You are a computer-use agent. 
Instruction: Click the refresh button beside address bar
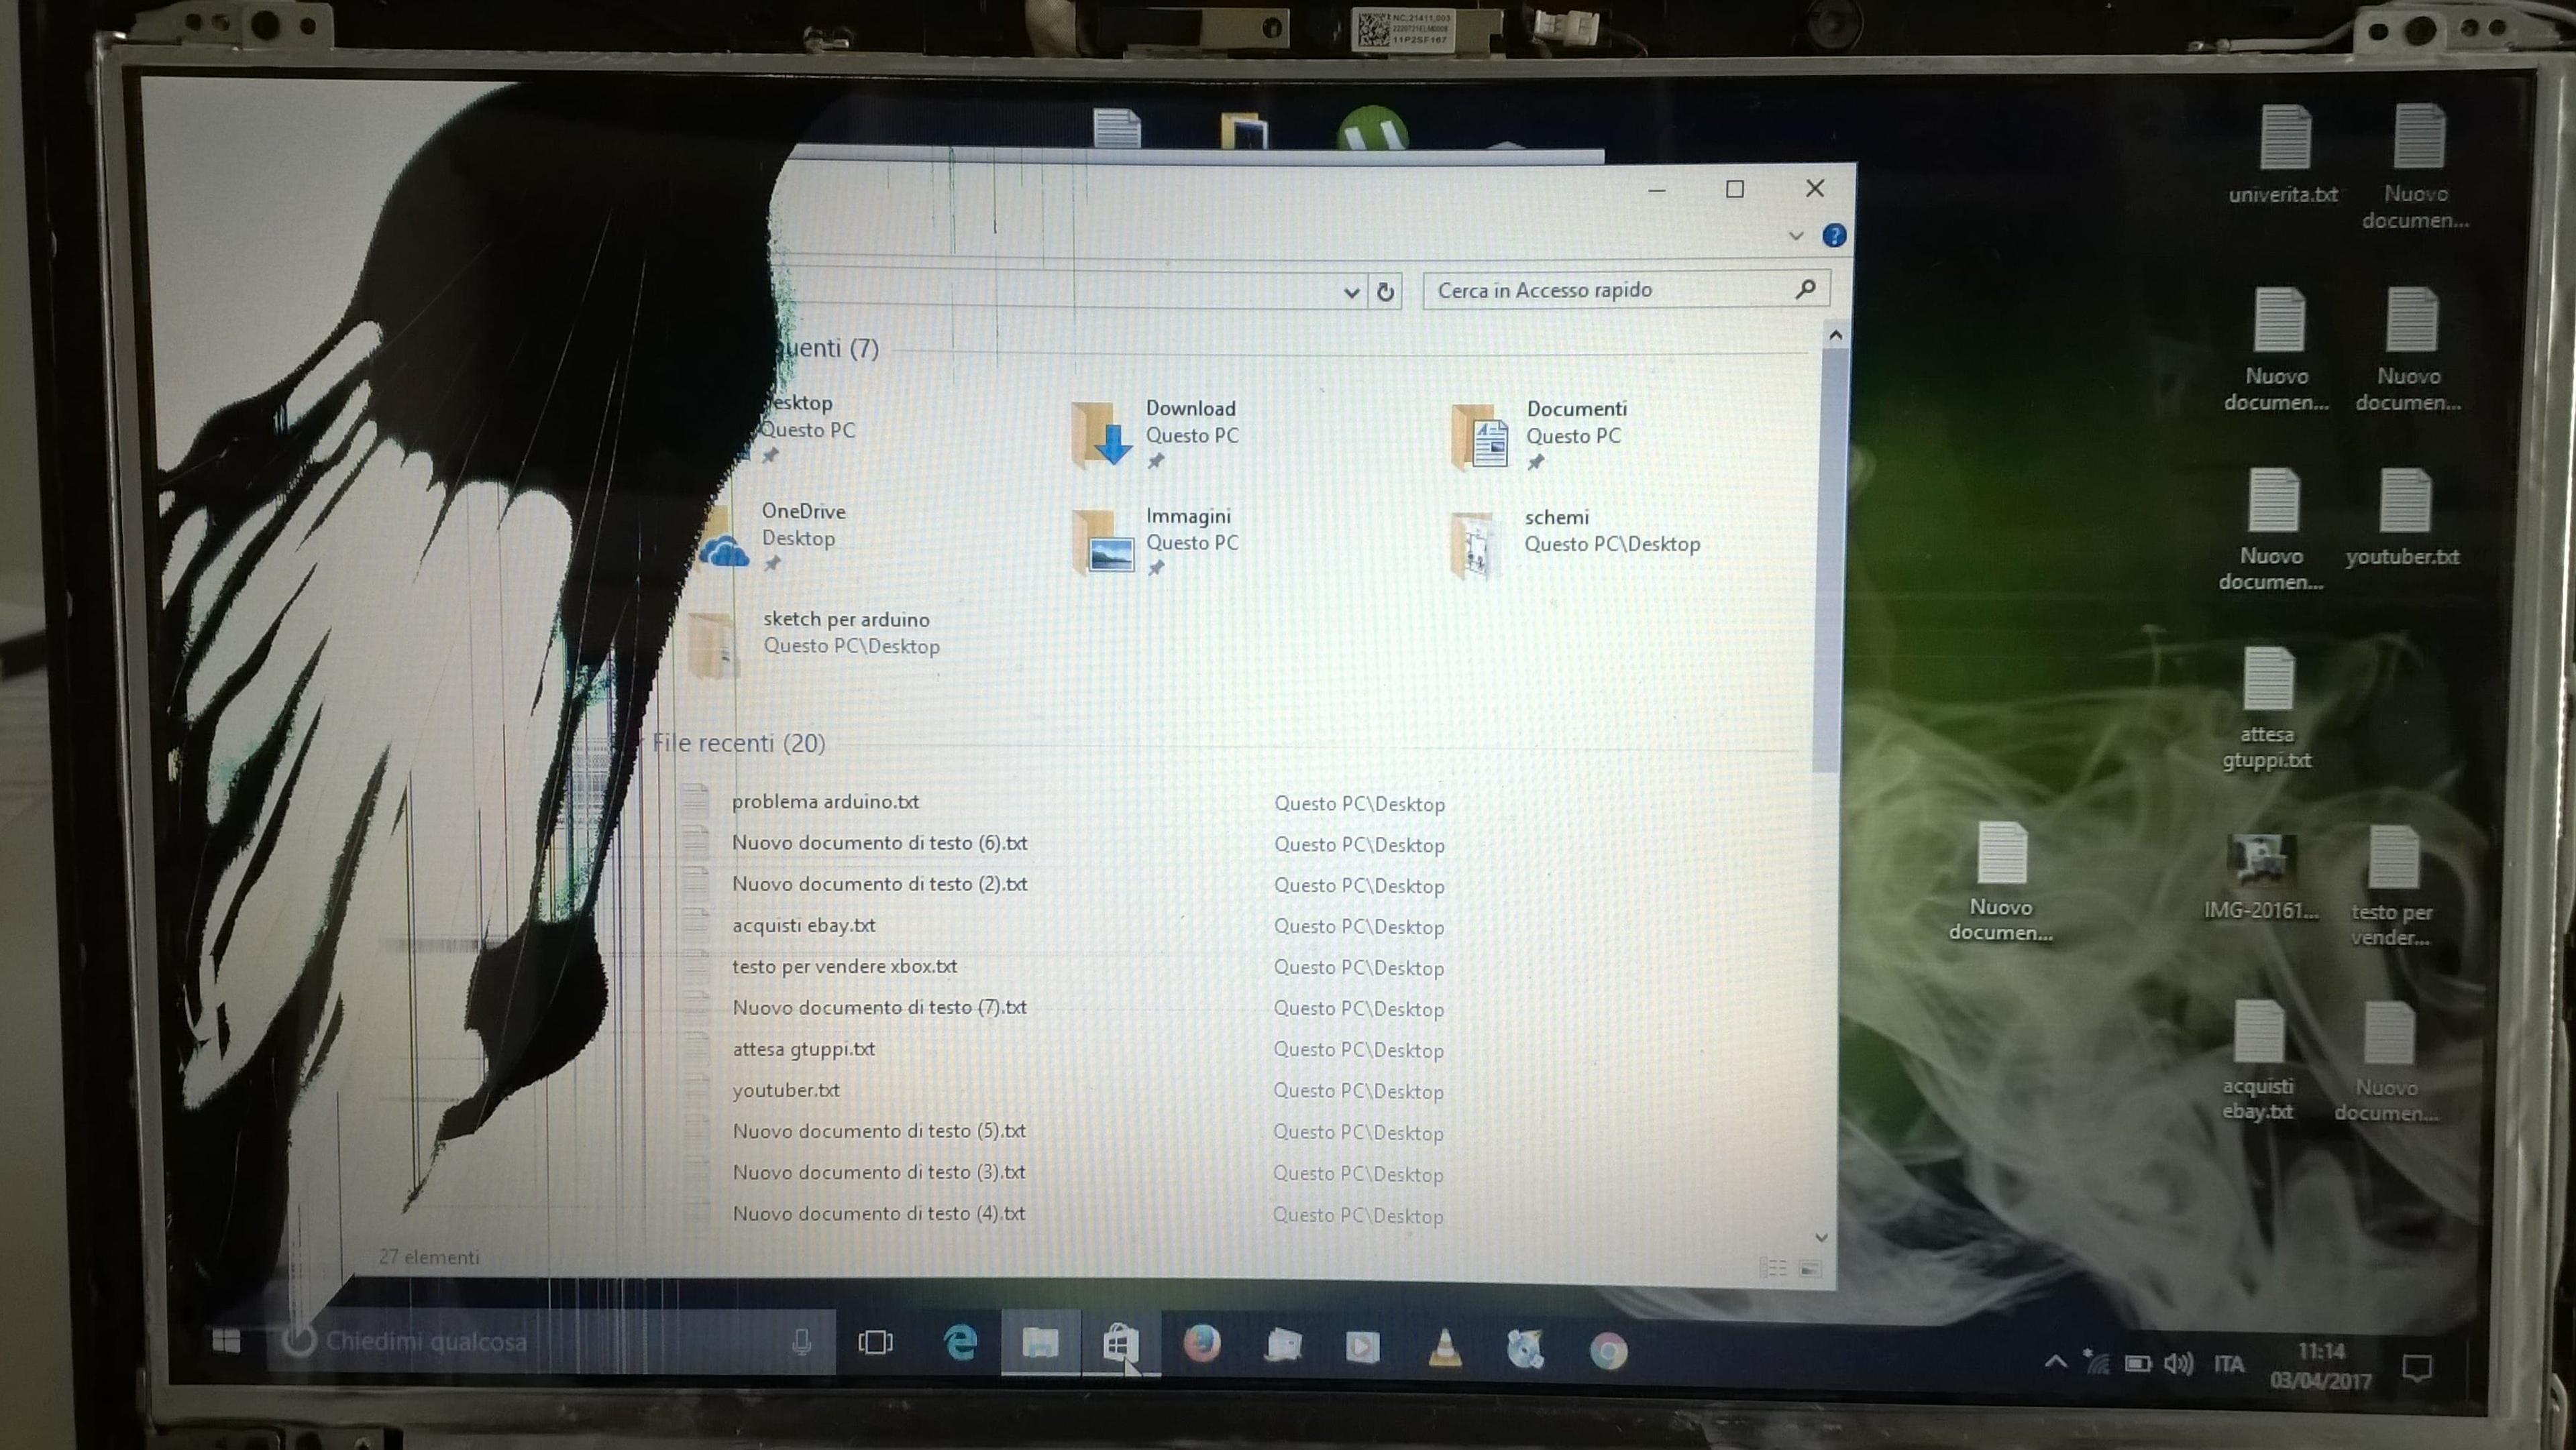pos(1385,292)
